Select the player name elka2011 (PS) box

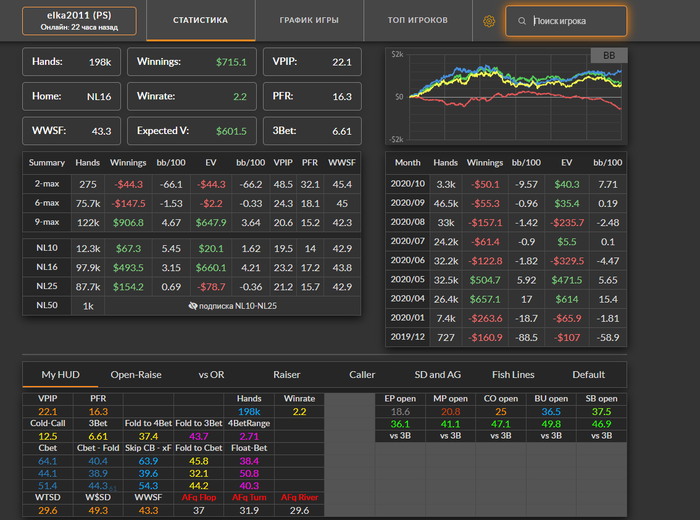click(80, 21)
